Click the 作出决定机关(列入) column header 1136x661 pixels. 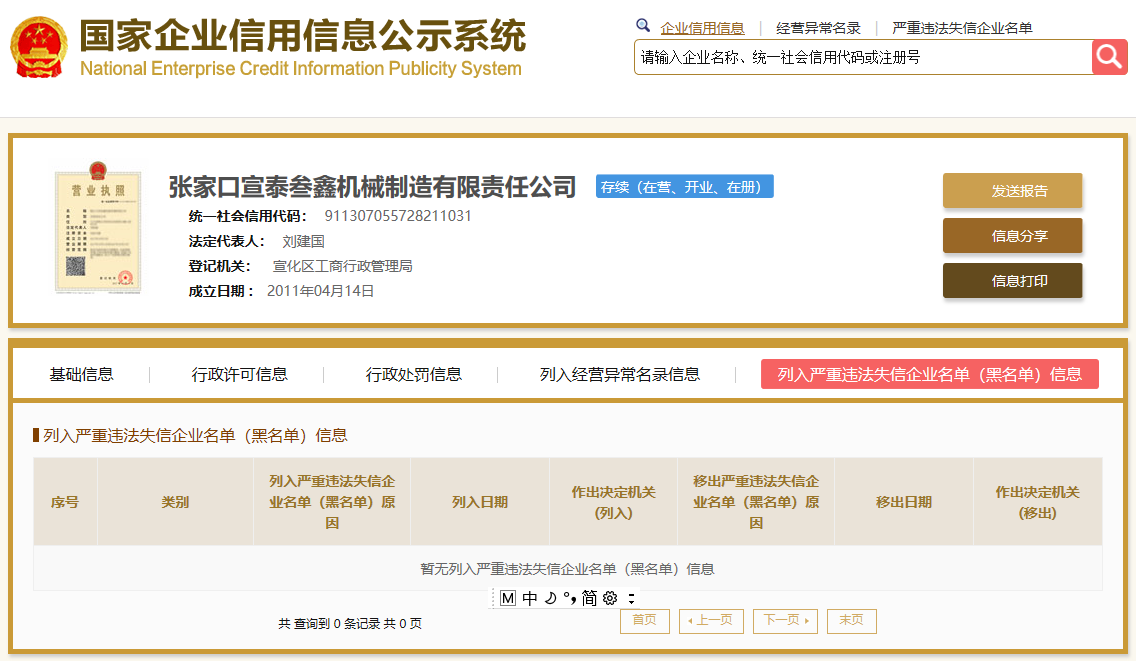pos(614,502)
